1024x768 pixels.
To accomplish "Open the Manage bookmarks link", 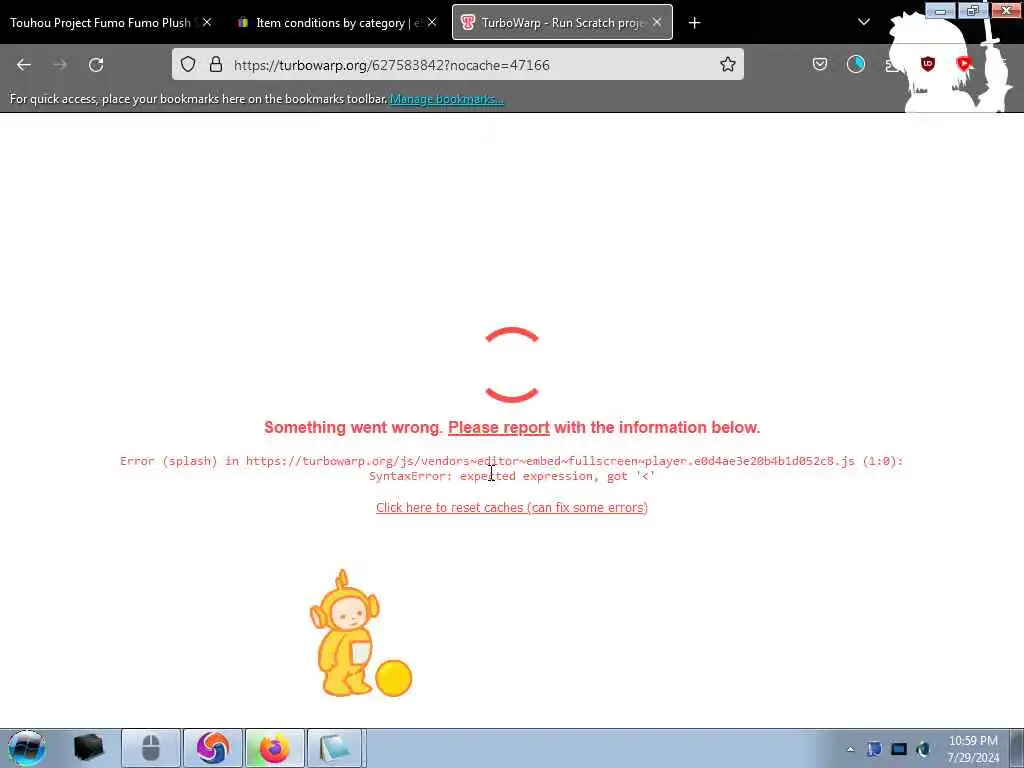I will tap(447, 99).
